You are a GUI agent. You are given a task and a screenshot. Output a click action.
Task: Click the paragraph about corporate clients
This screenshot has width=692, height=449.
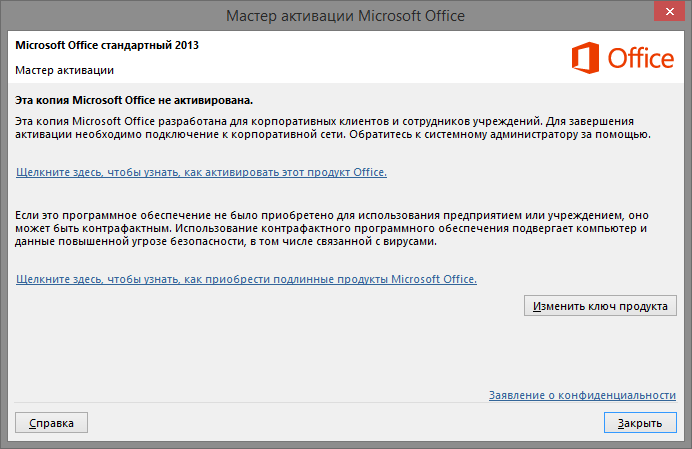pos(330,126)
